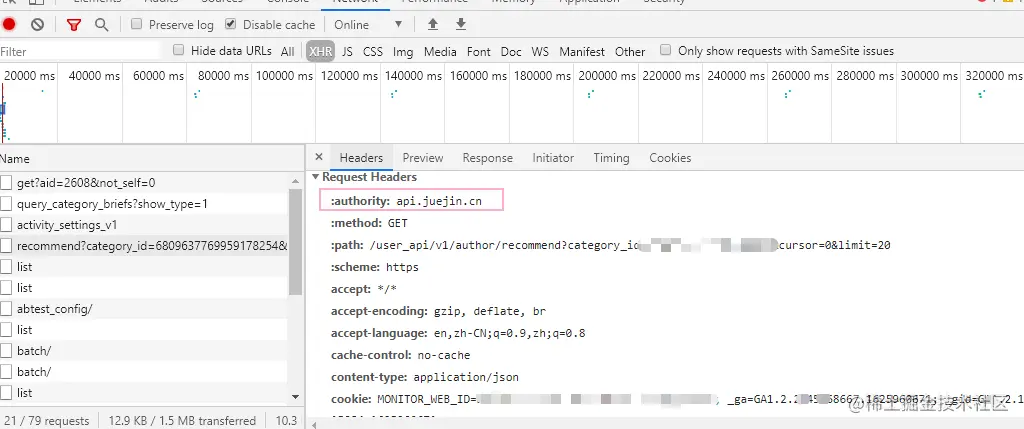Select the XHR filter type
This screenshot has width=1024, height=429.
pos(321,52)
